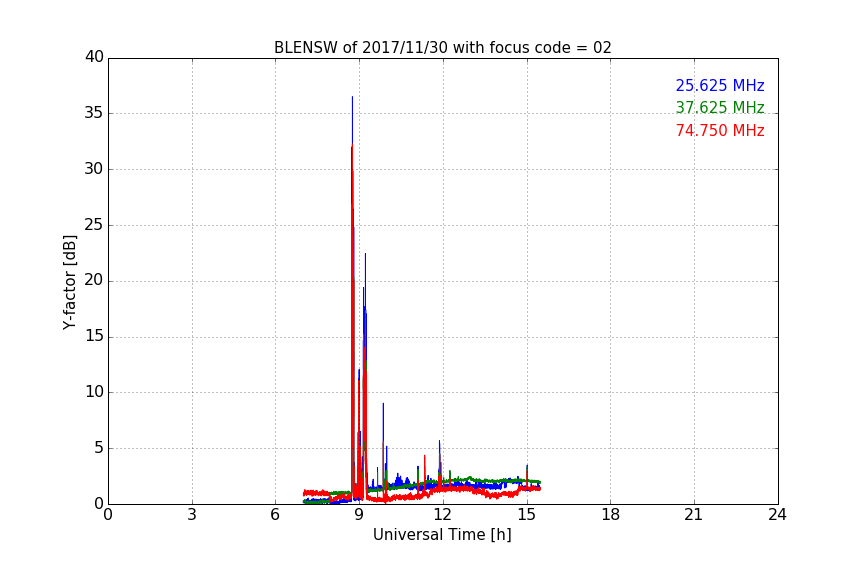Image resolution: width=864 pixels, height=576 pixels.
Task: Click x-axis tick label 24
Action: (777, 515)
